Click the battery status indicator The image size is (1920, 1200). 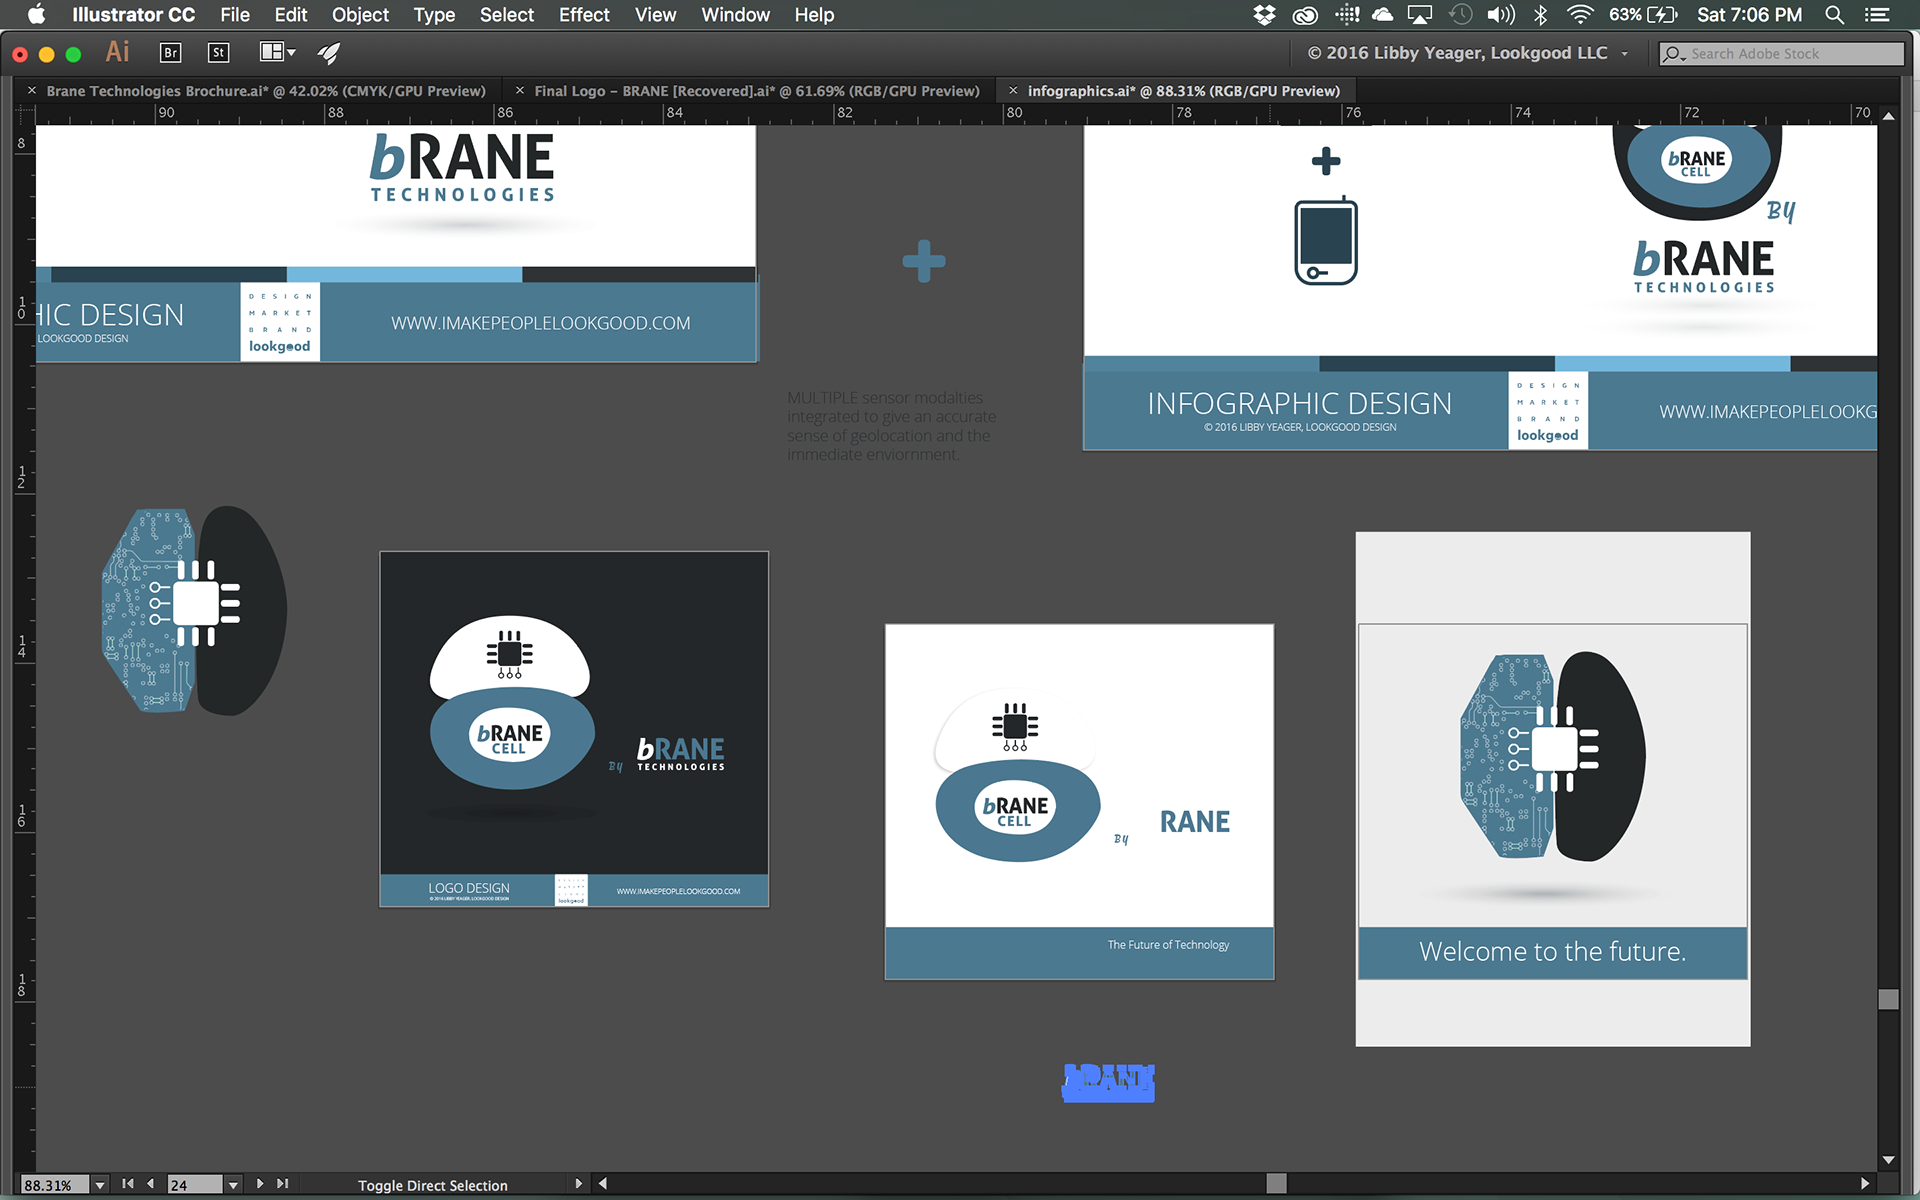tap(1643, 14)
